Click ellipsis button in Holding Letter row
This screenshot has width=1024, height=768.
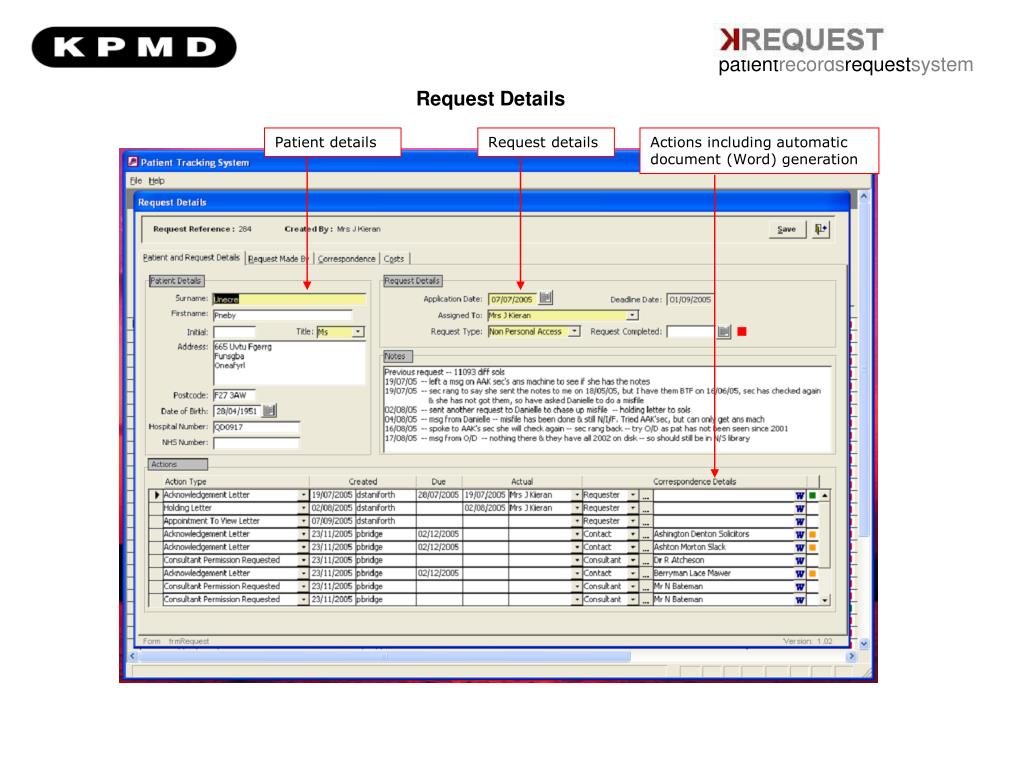[x=646, y=508]
